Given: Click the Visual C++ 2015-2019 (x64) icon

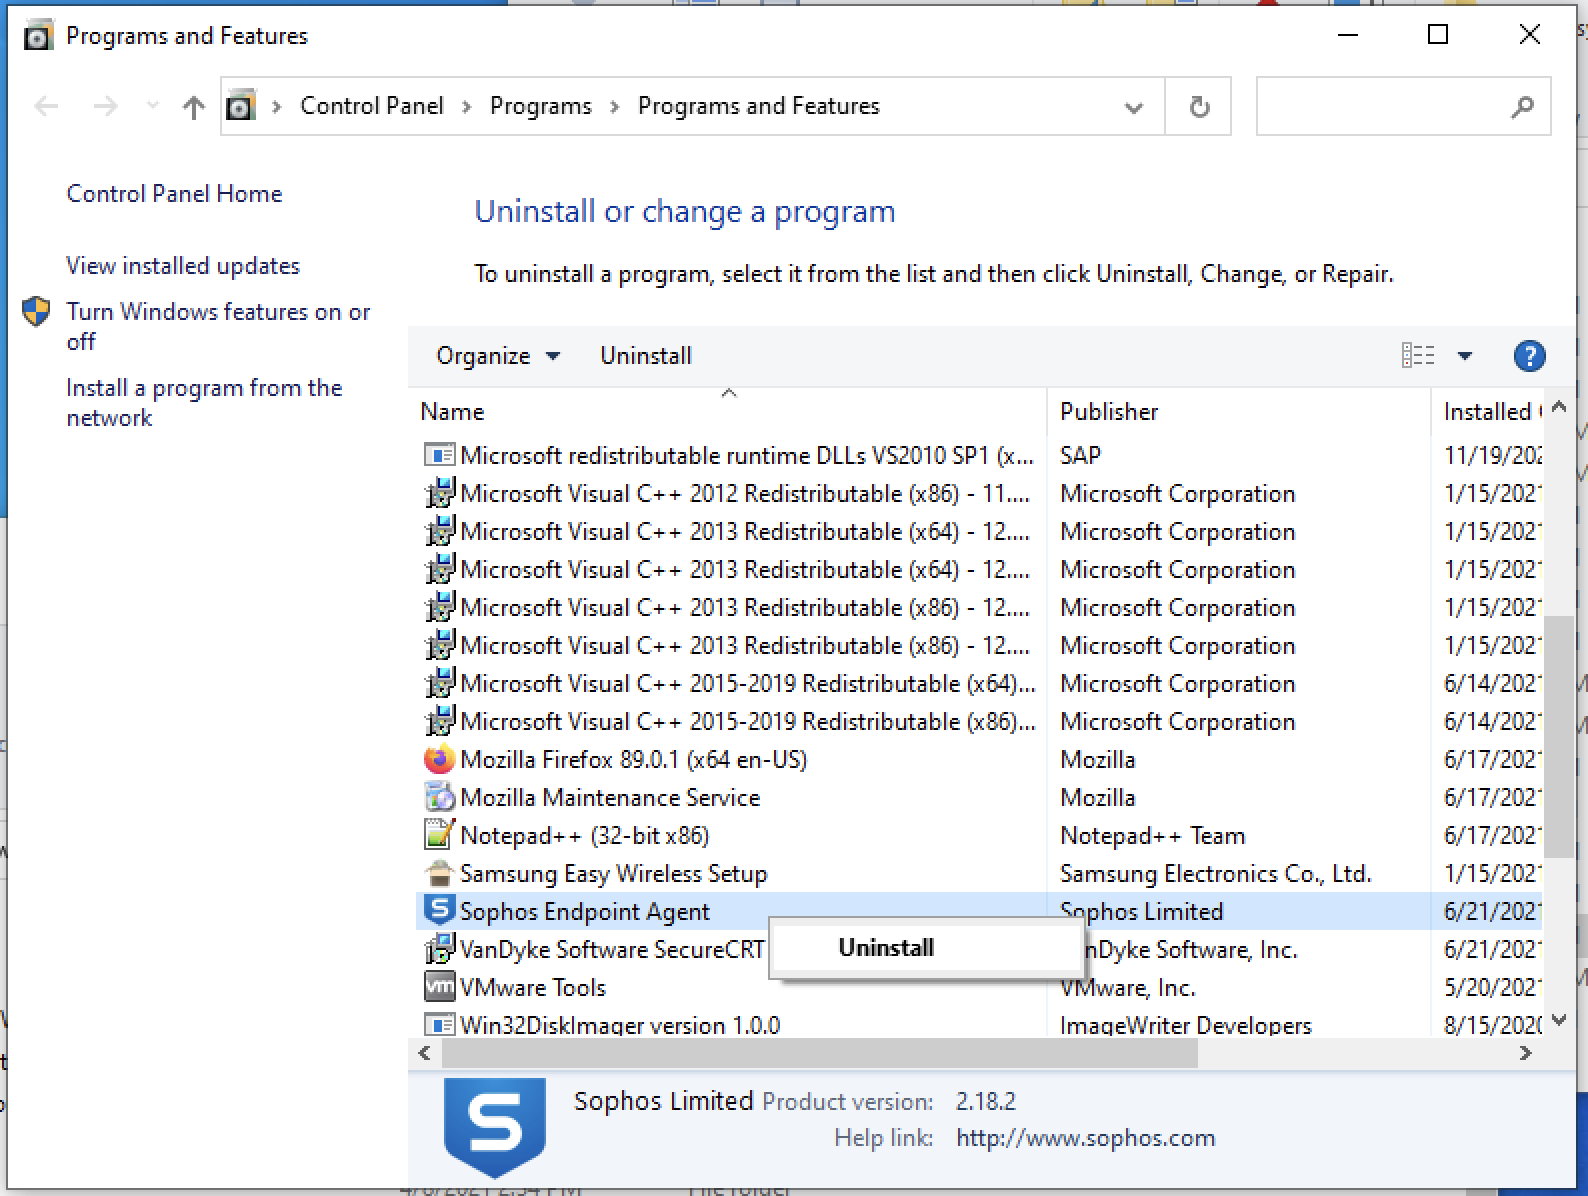Looking at the screenshot, I should click(x=439, y=683).
